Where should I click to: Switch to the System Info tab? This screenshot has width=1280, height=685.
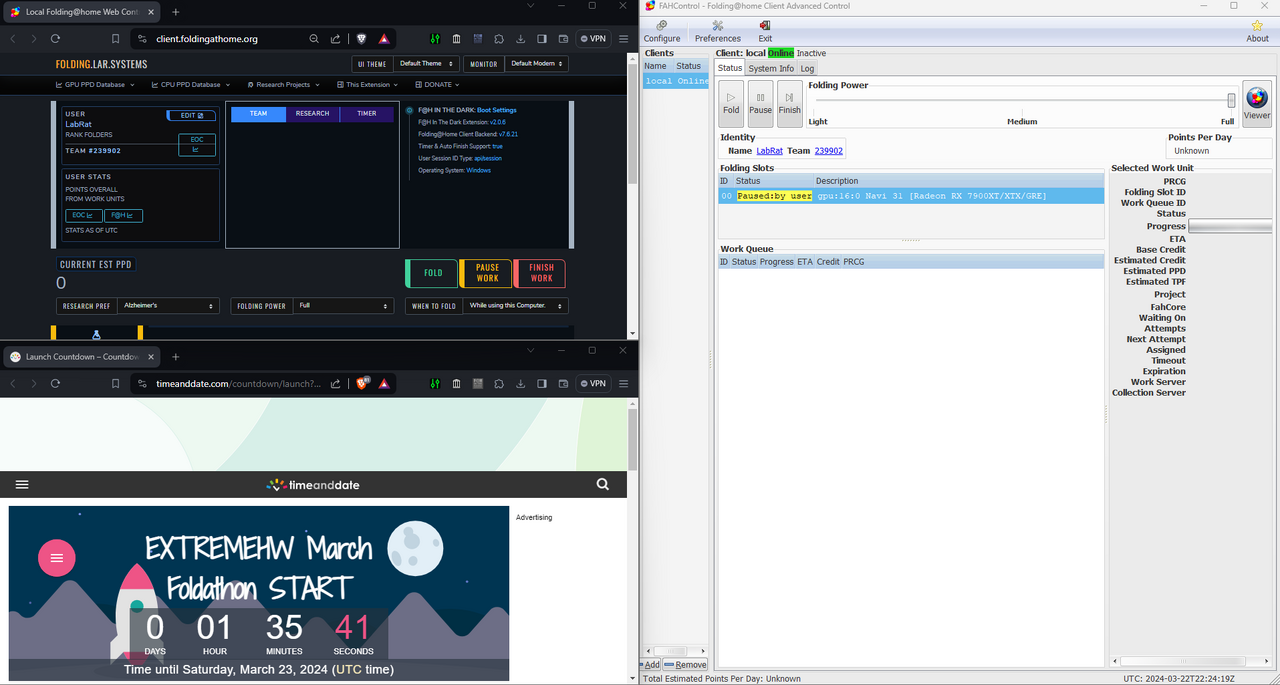pyautogui.click(x=771, y=68)
